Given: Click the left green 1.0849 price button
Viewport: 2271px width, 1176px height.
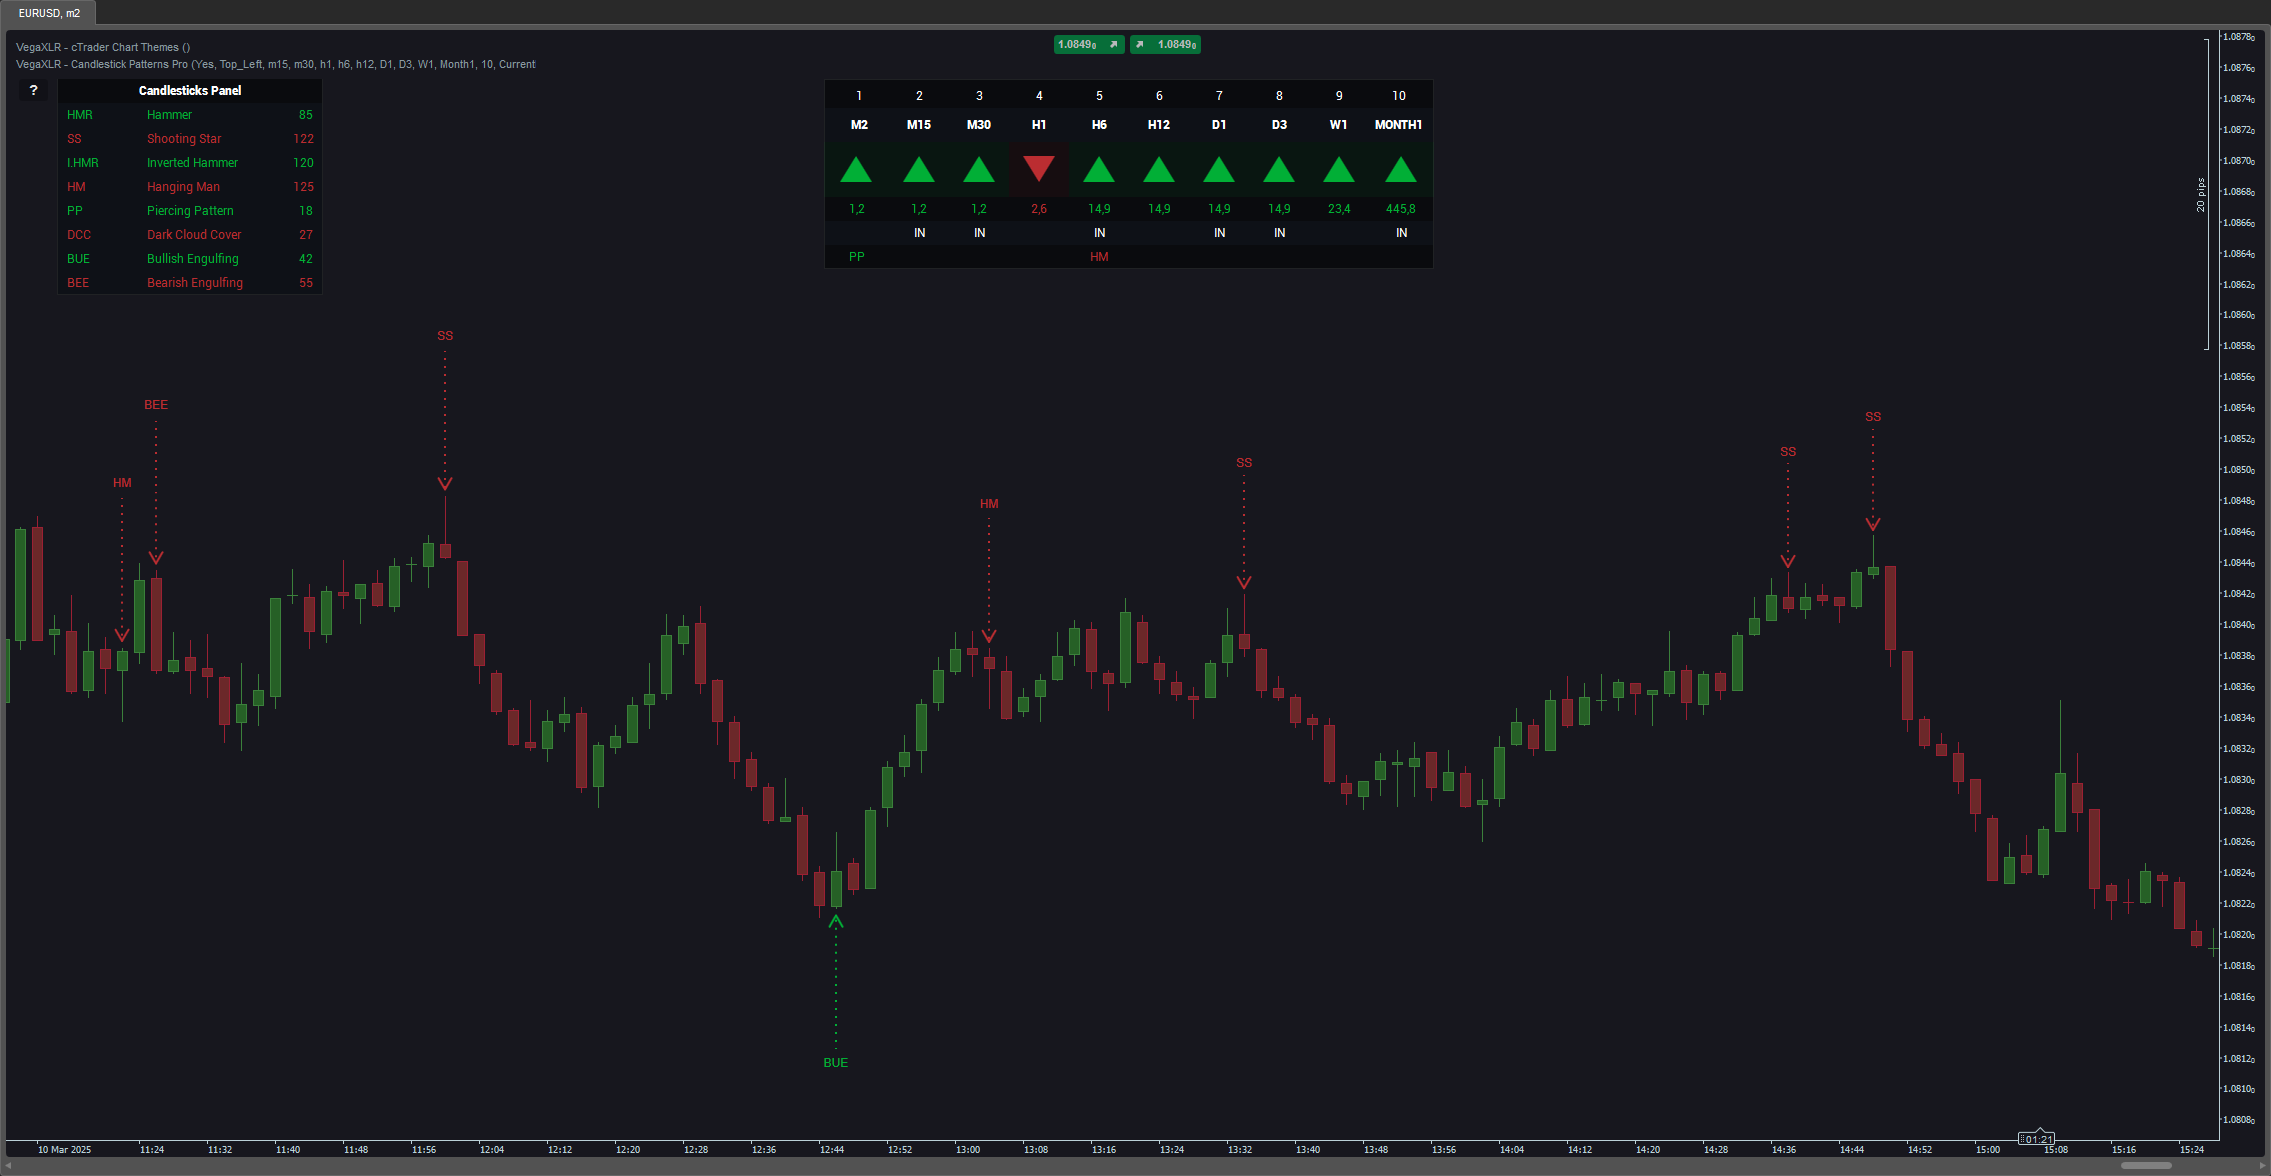Looking at the screenshot, I should (1088, 44).
